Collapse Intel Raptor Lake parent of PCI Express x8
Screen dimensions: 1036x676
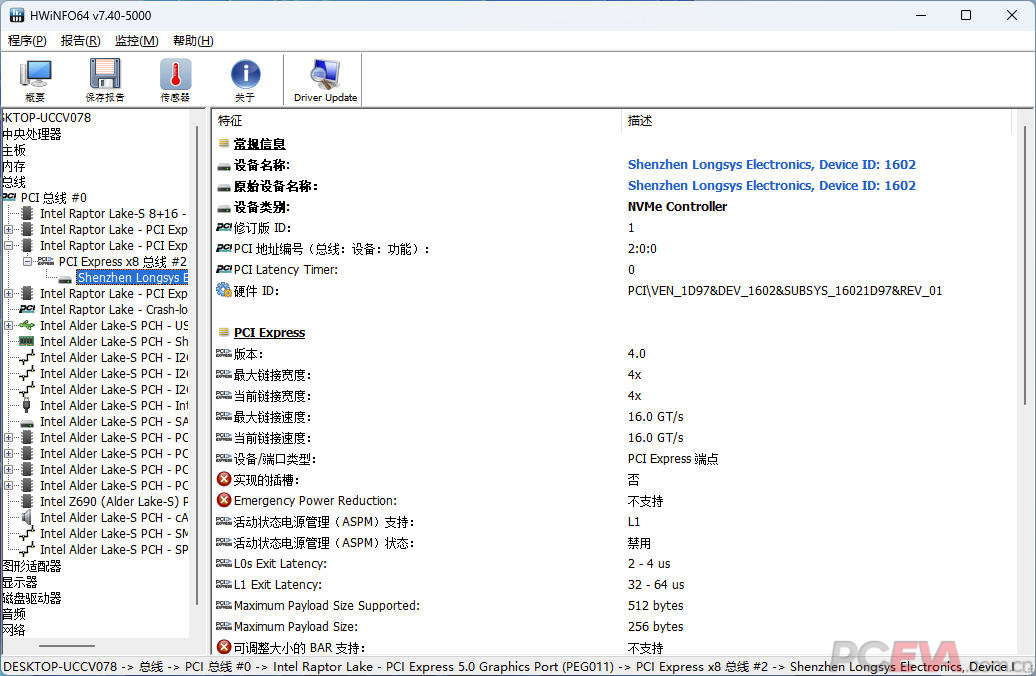(x=9, y=246)
